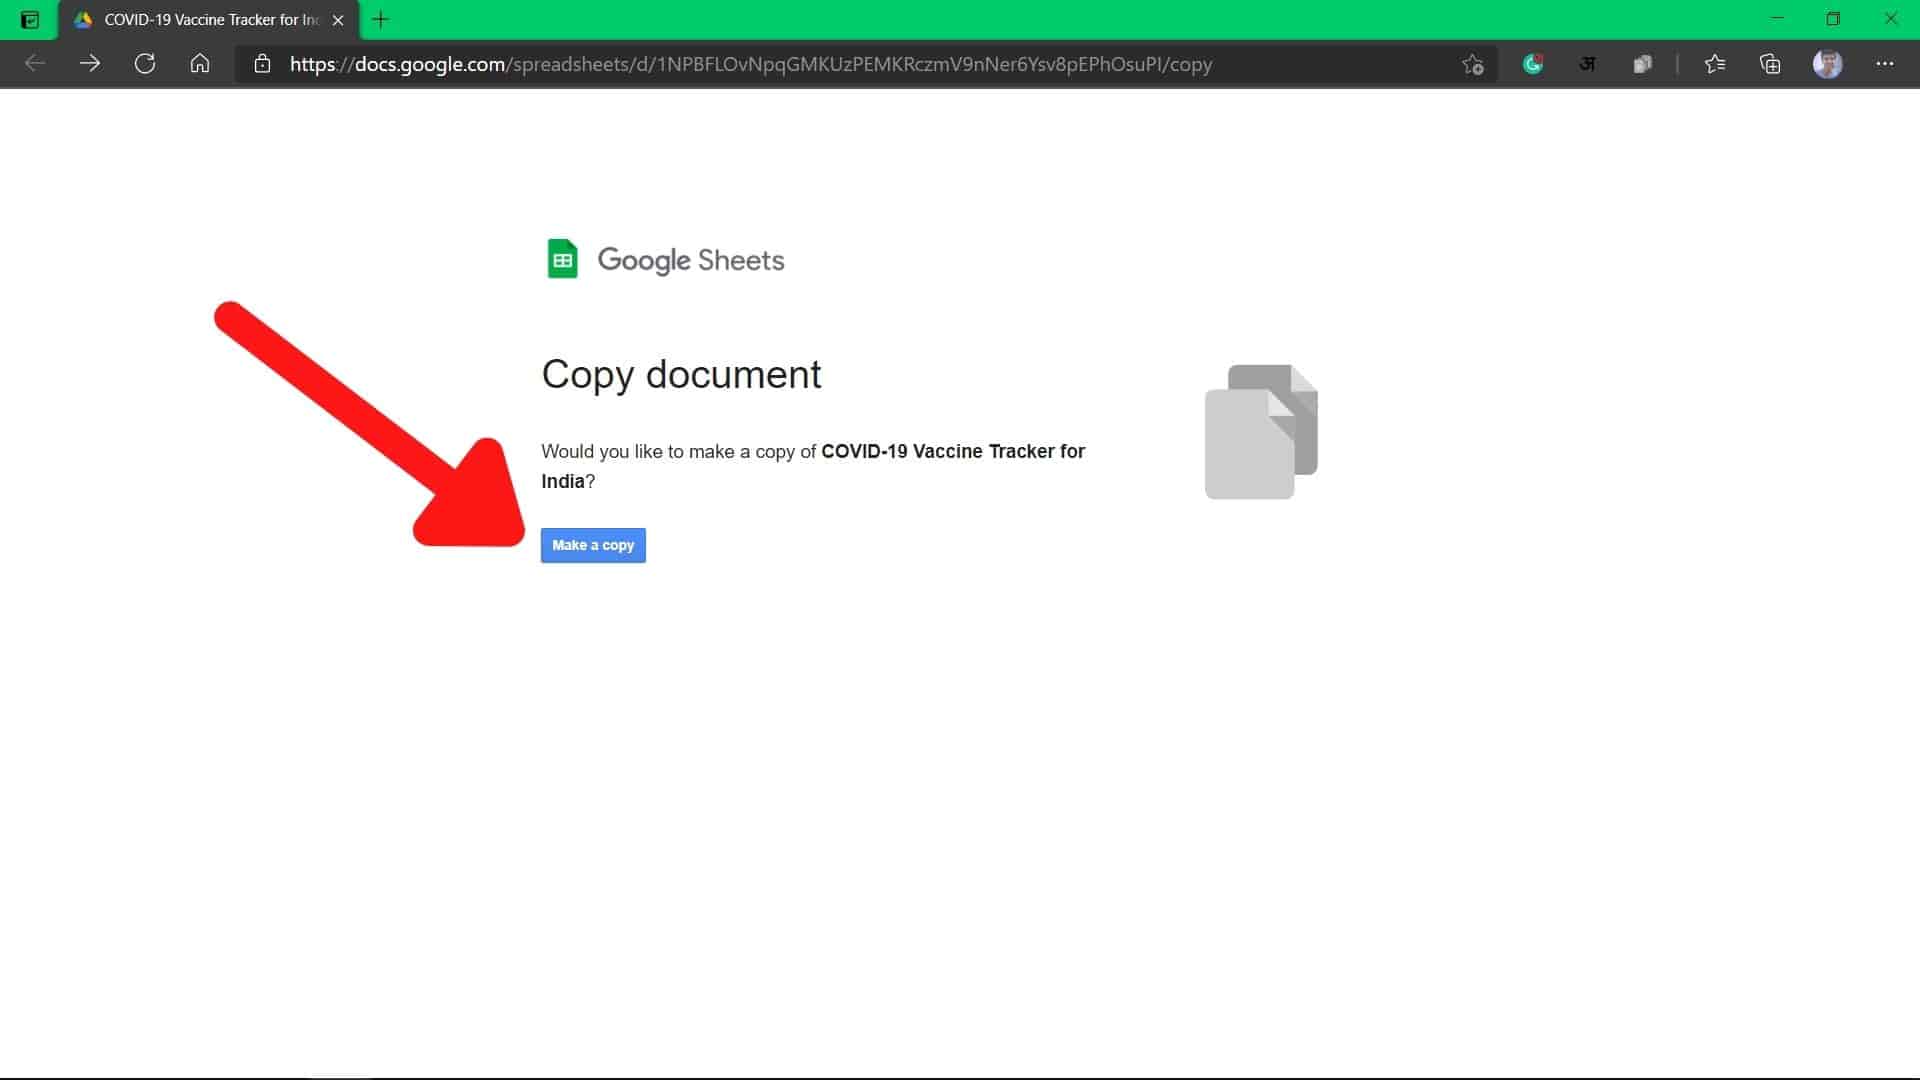This screenshot has height=1080, width=1920.
Task: Select the address bar URL
Action: pos(751,64)
